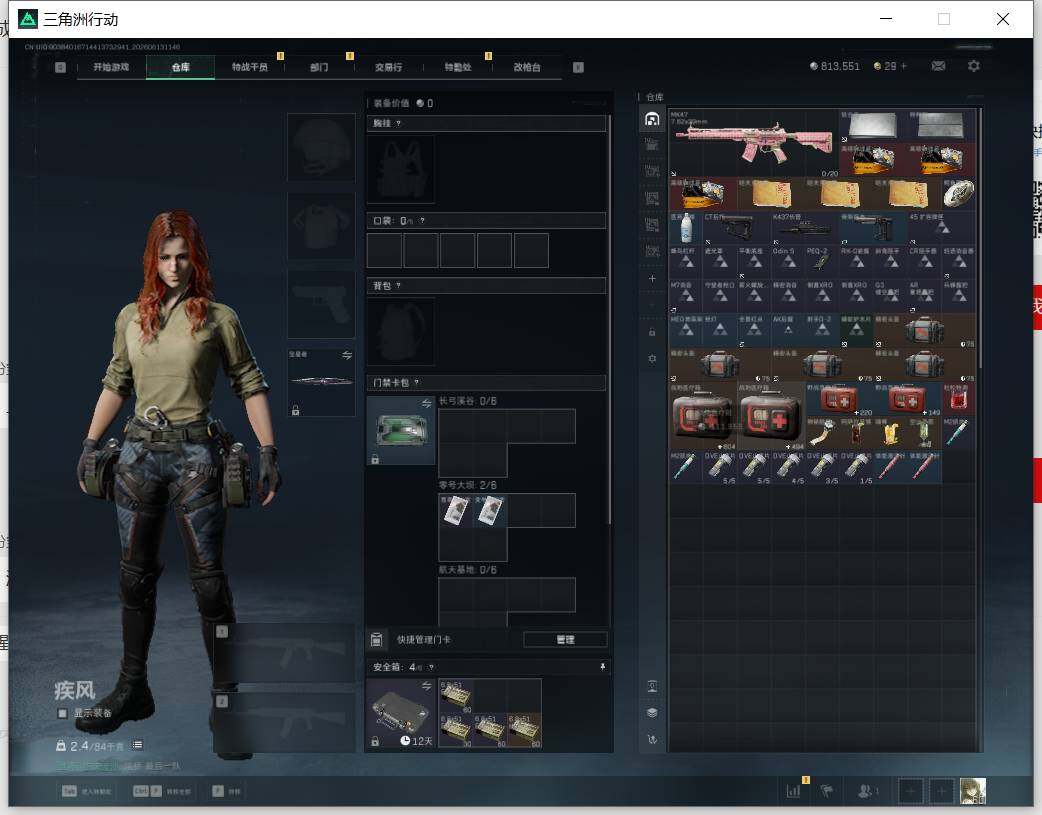Open the 部门 tab
This screenshot has width=1042, height=815.
pyautogui.click(x=319, y=67)
